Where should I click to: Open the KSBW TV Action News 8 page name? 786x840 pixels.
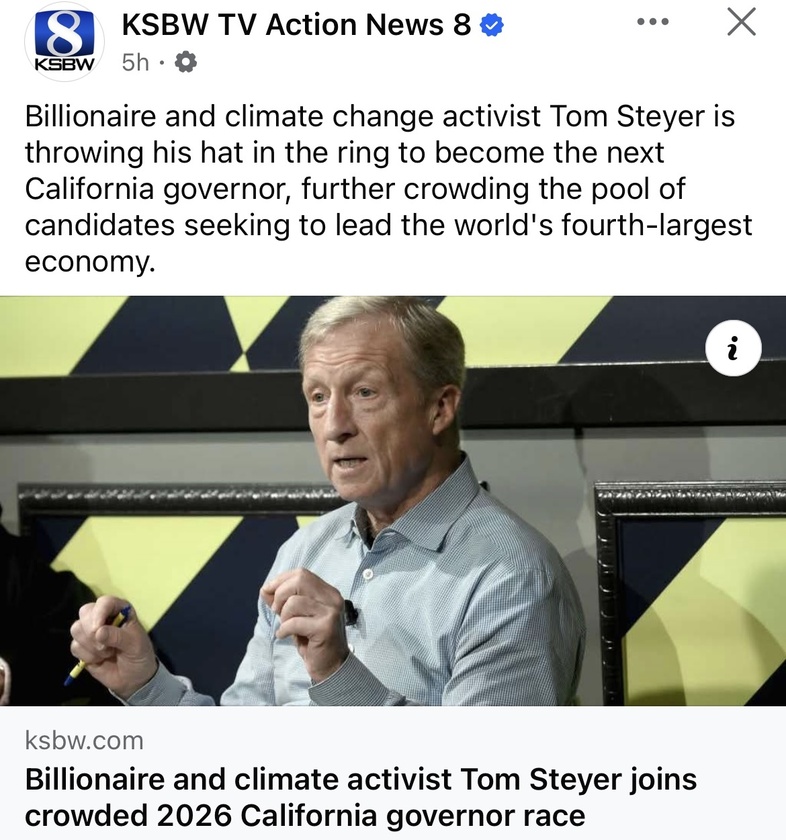coord(295,27)
